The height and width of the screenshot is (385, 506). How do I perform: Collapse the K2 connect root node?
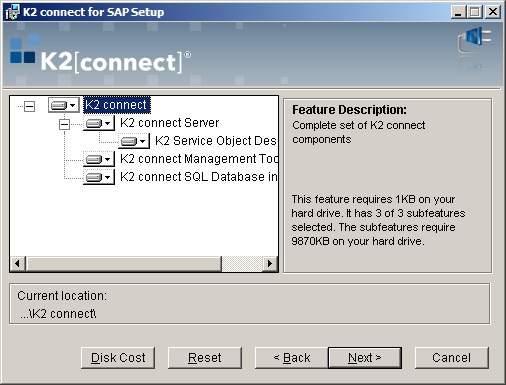point(29,107)
